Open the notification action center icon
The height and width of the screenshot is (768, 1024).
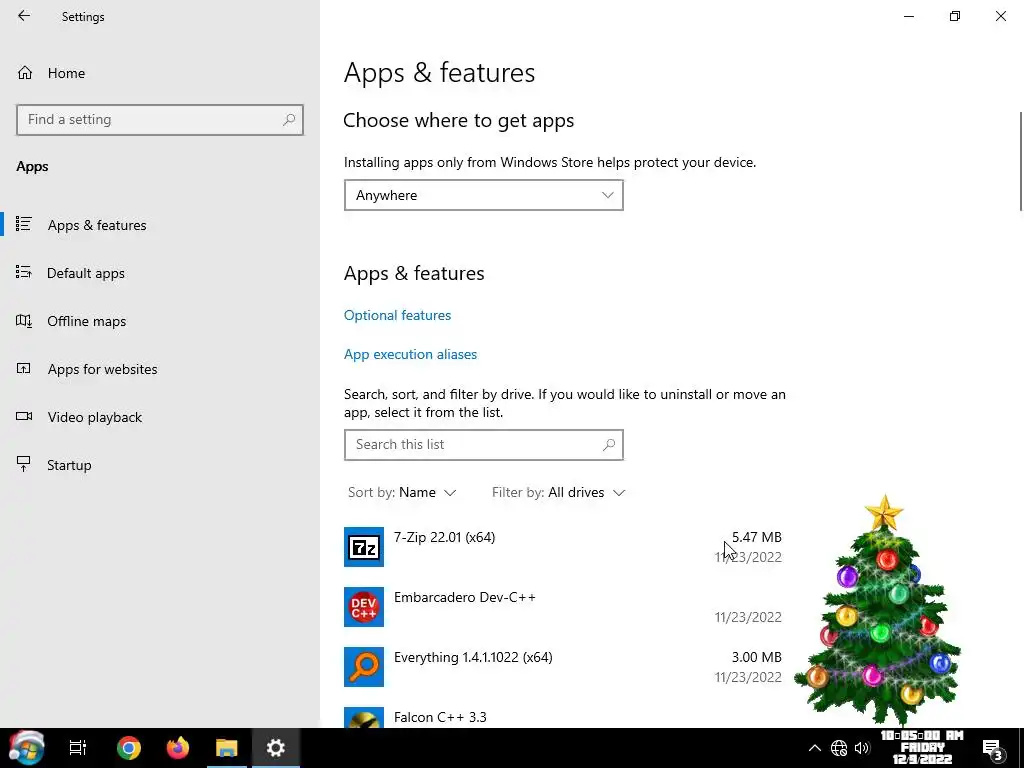click(x=993, y=749)
